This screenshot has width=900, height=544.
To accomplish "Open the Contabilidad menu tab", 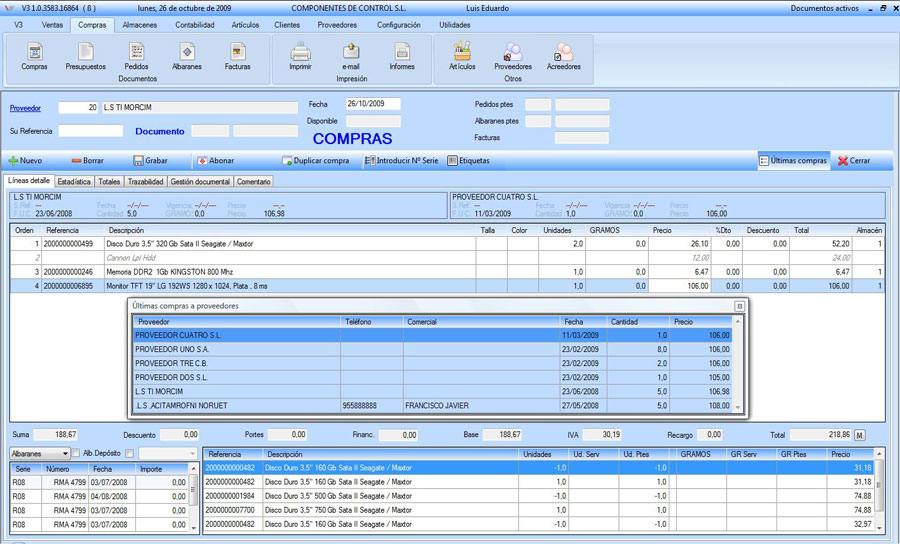I will [x=195, y=25].
